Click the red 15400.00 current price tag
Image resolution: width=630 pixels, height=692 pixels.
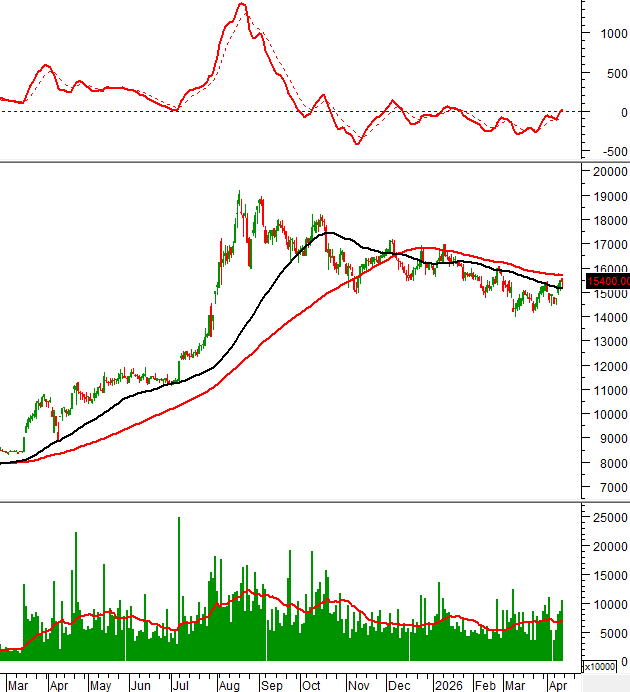click(606, 283)
